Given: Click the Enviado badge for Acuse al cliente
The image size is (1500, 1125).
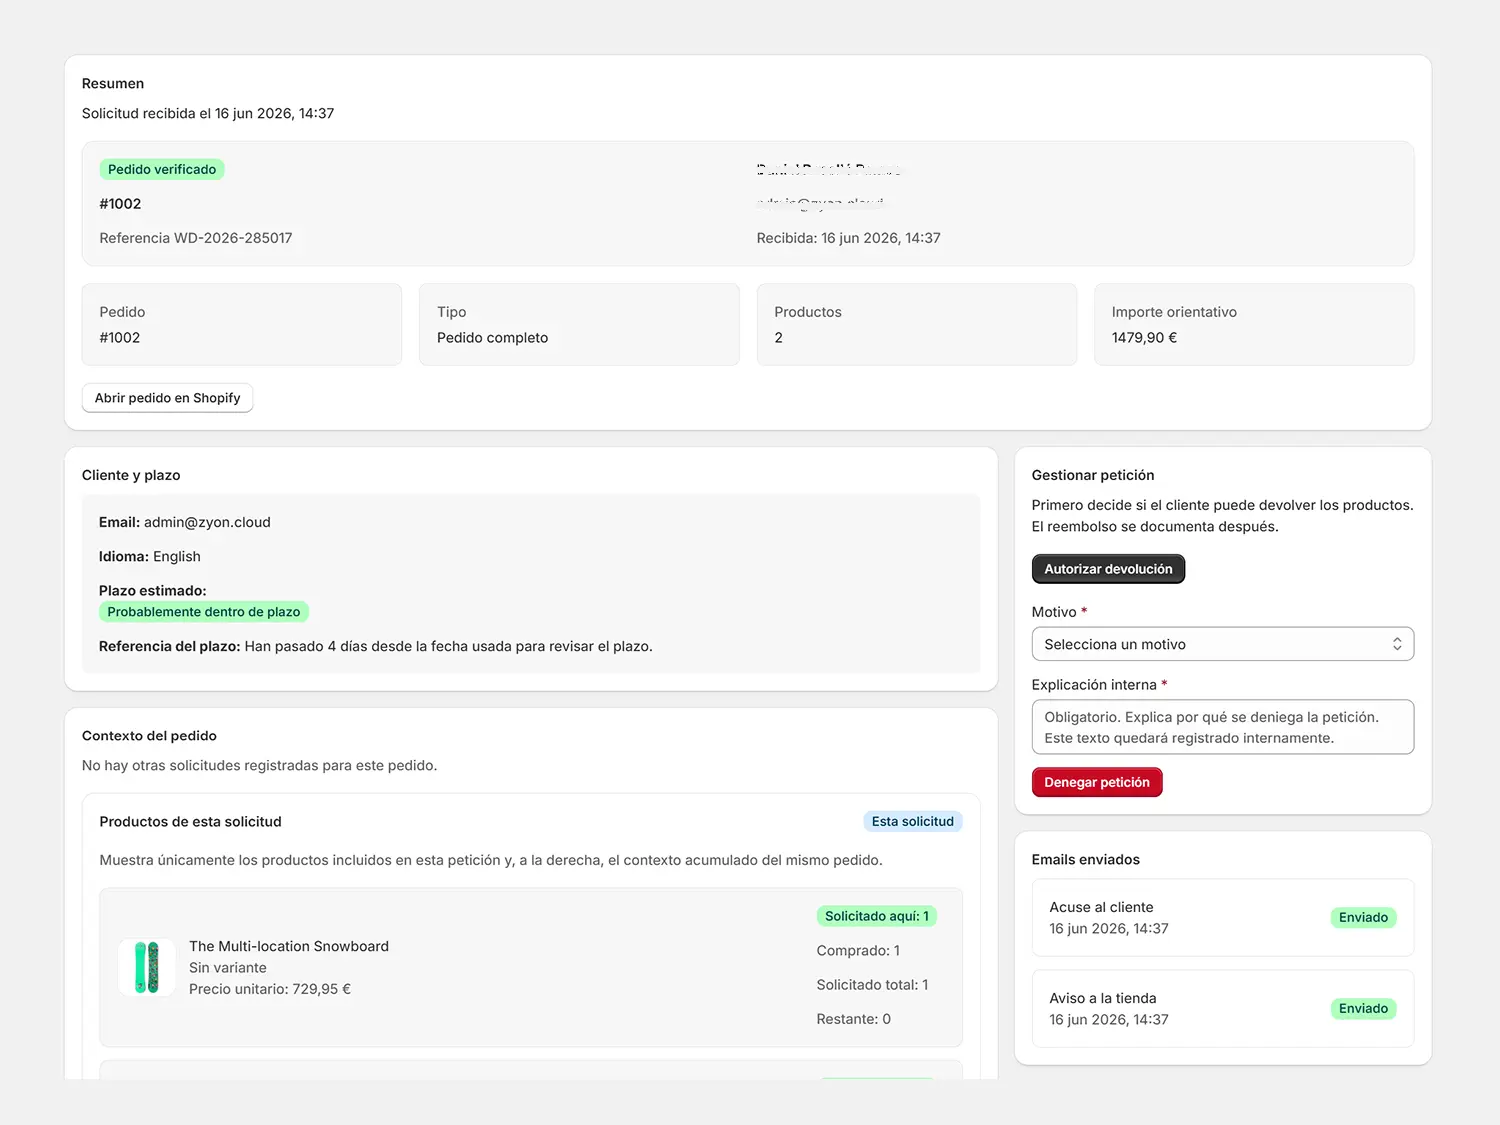Looking at the screenshot, I should coord(1363,917).
